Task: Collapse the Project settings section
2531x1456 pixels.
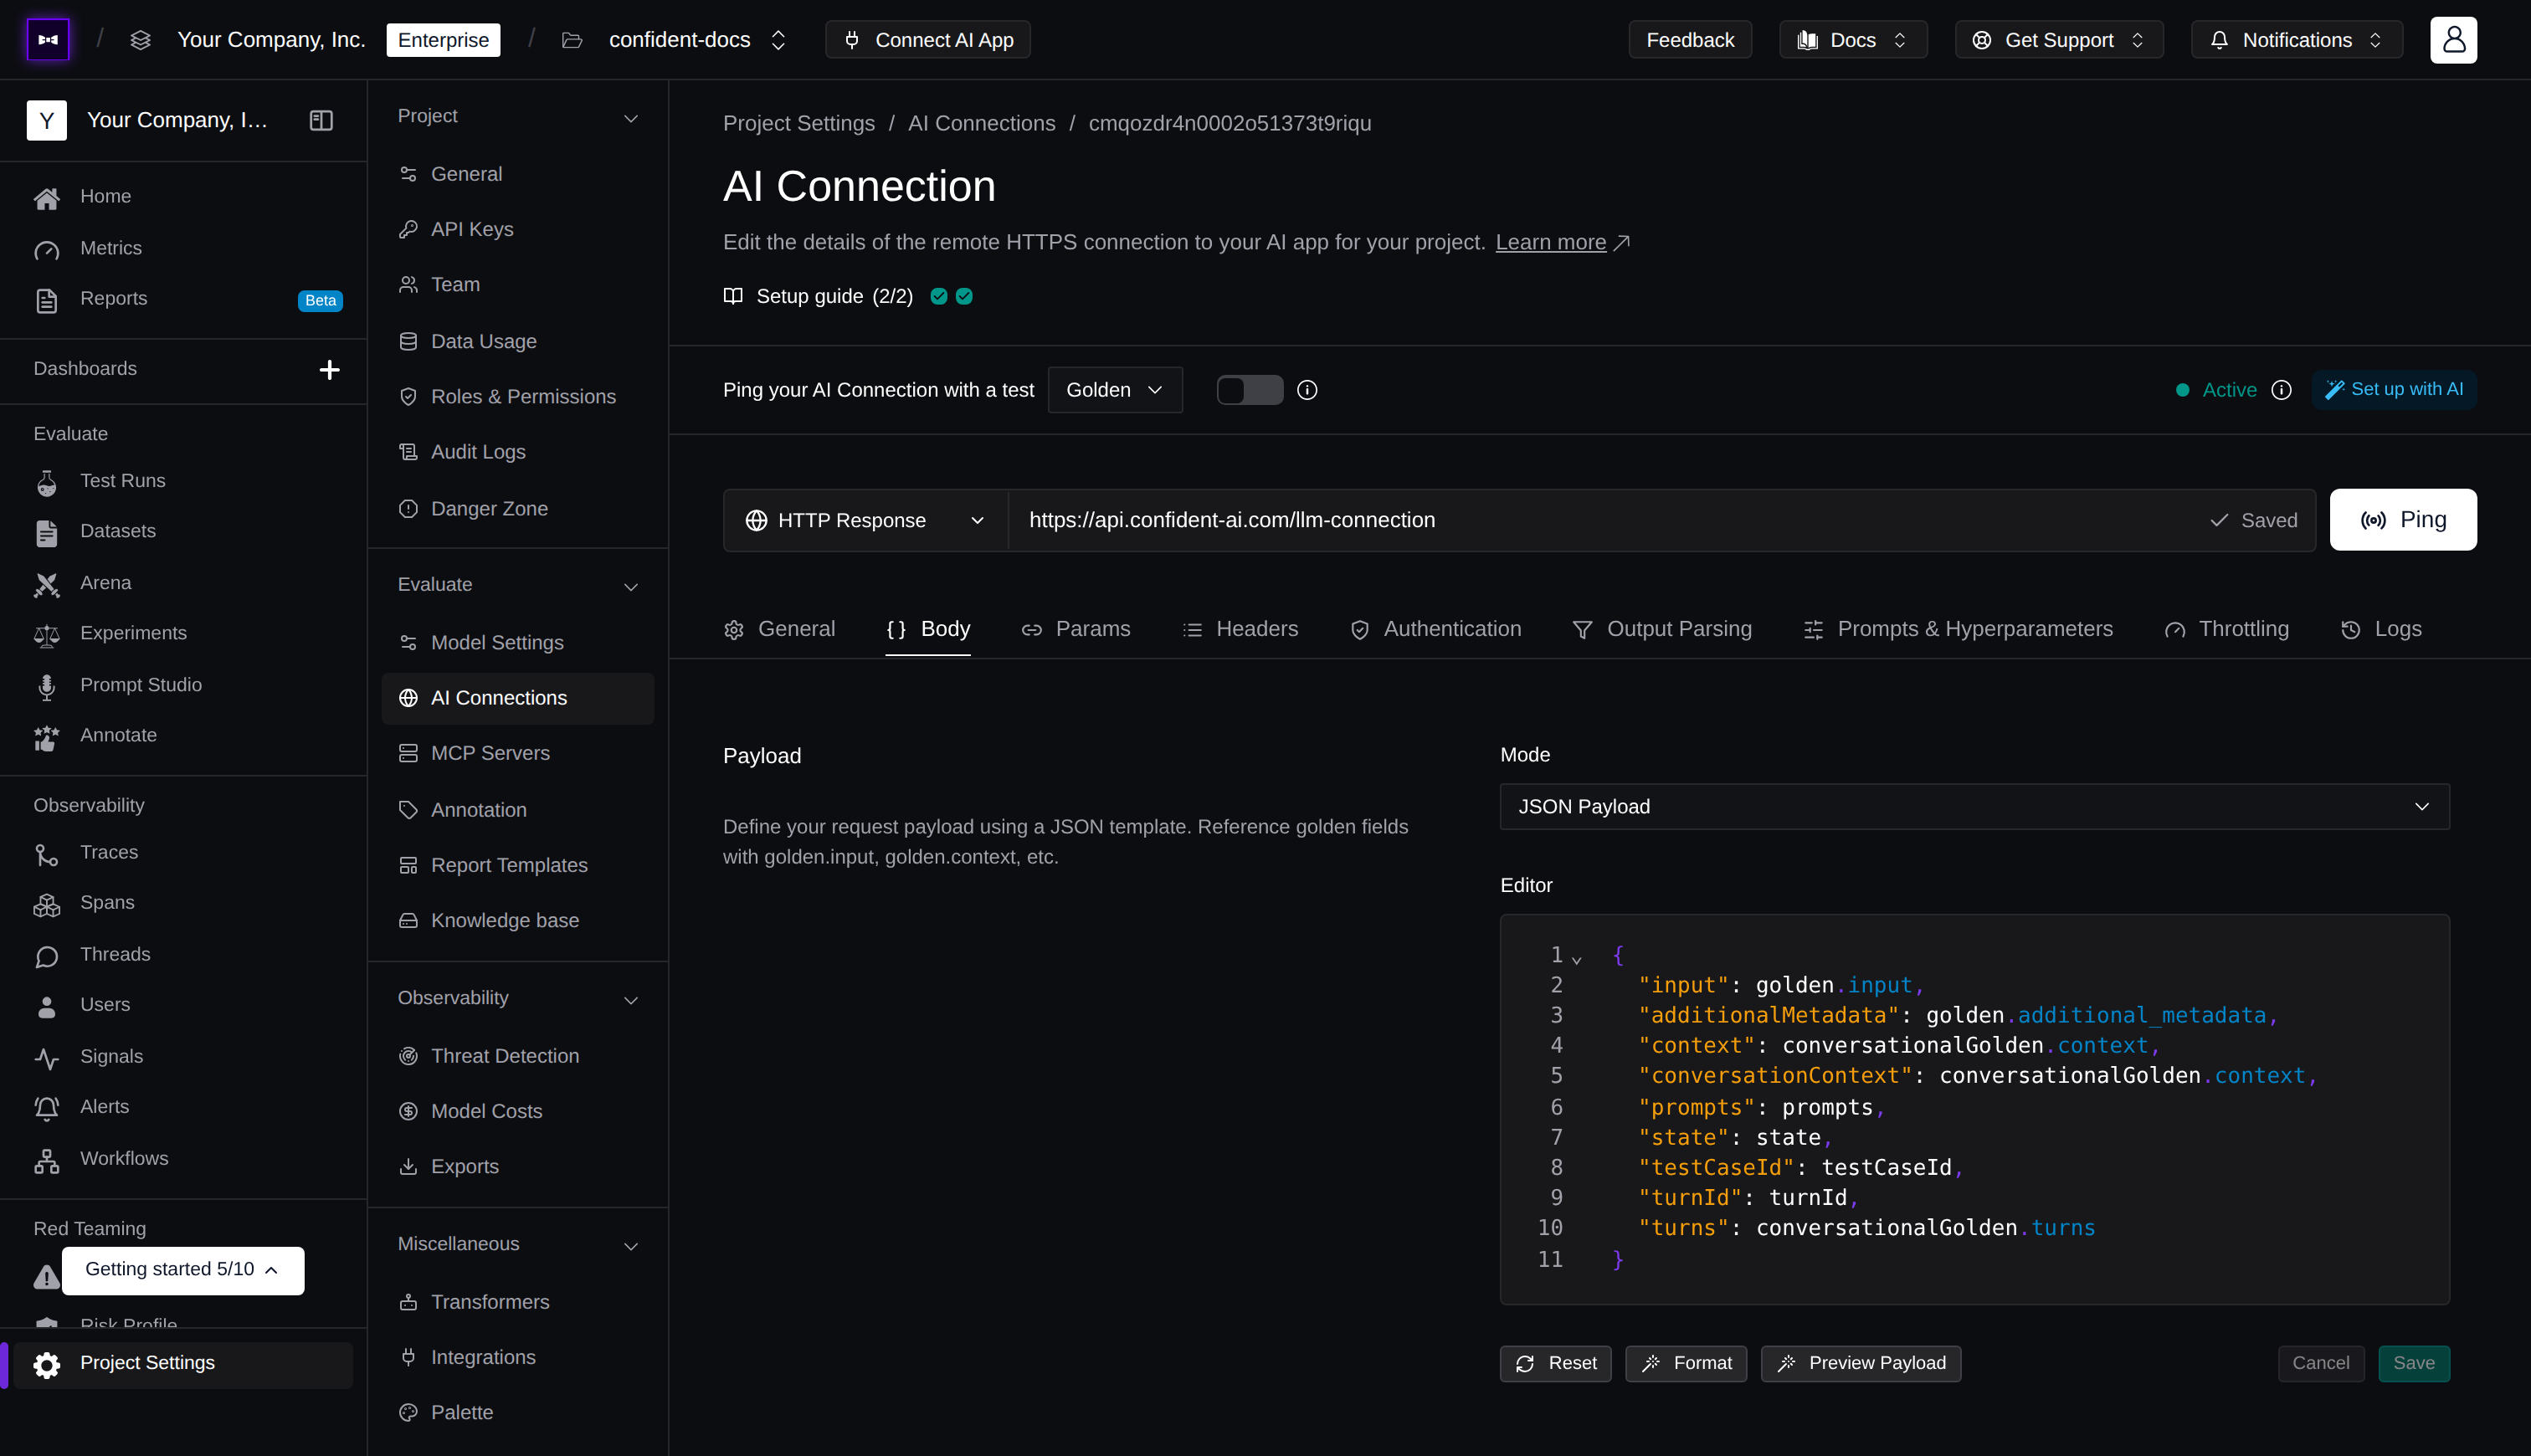Action: click(631, 118)
